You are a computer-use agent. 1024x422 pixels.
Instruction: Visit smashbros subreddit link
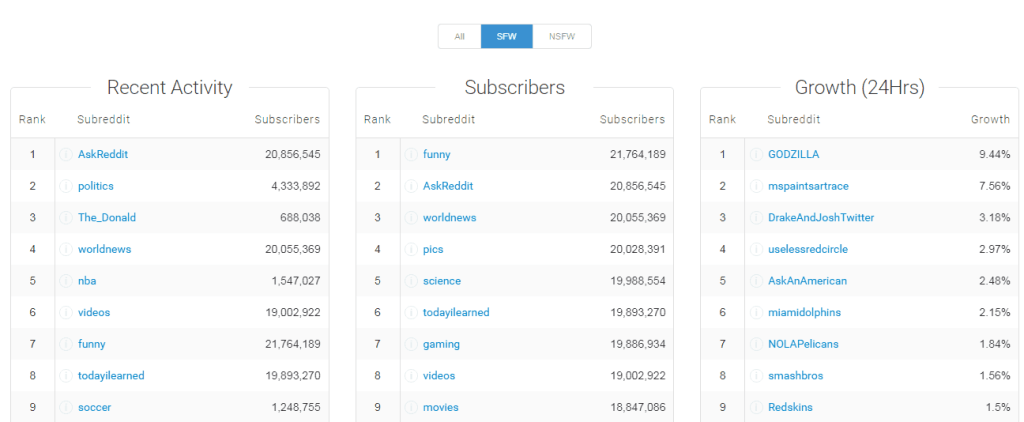pyautogui.click(x=796, y=376)
